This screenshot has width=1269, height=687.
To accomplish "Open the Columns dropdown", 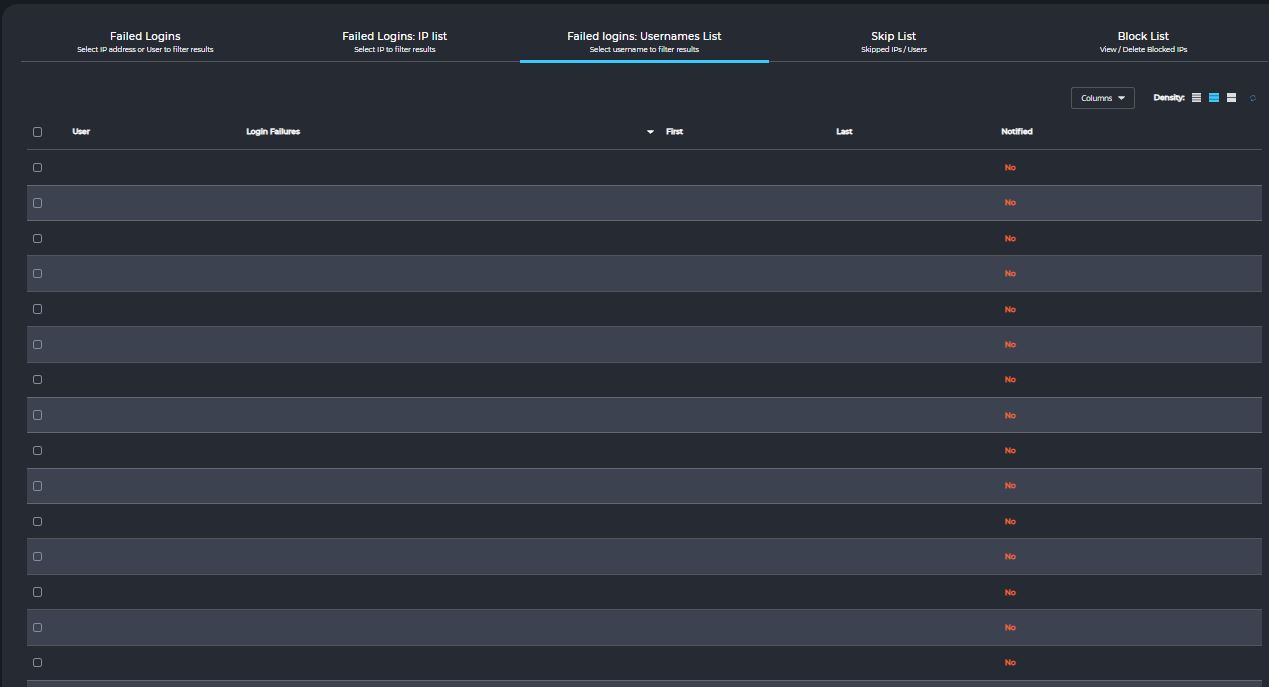I will click(x=1102, y=98).
